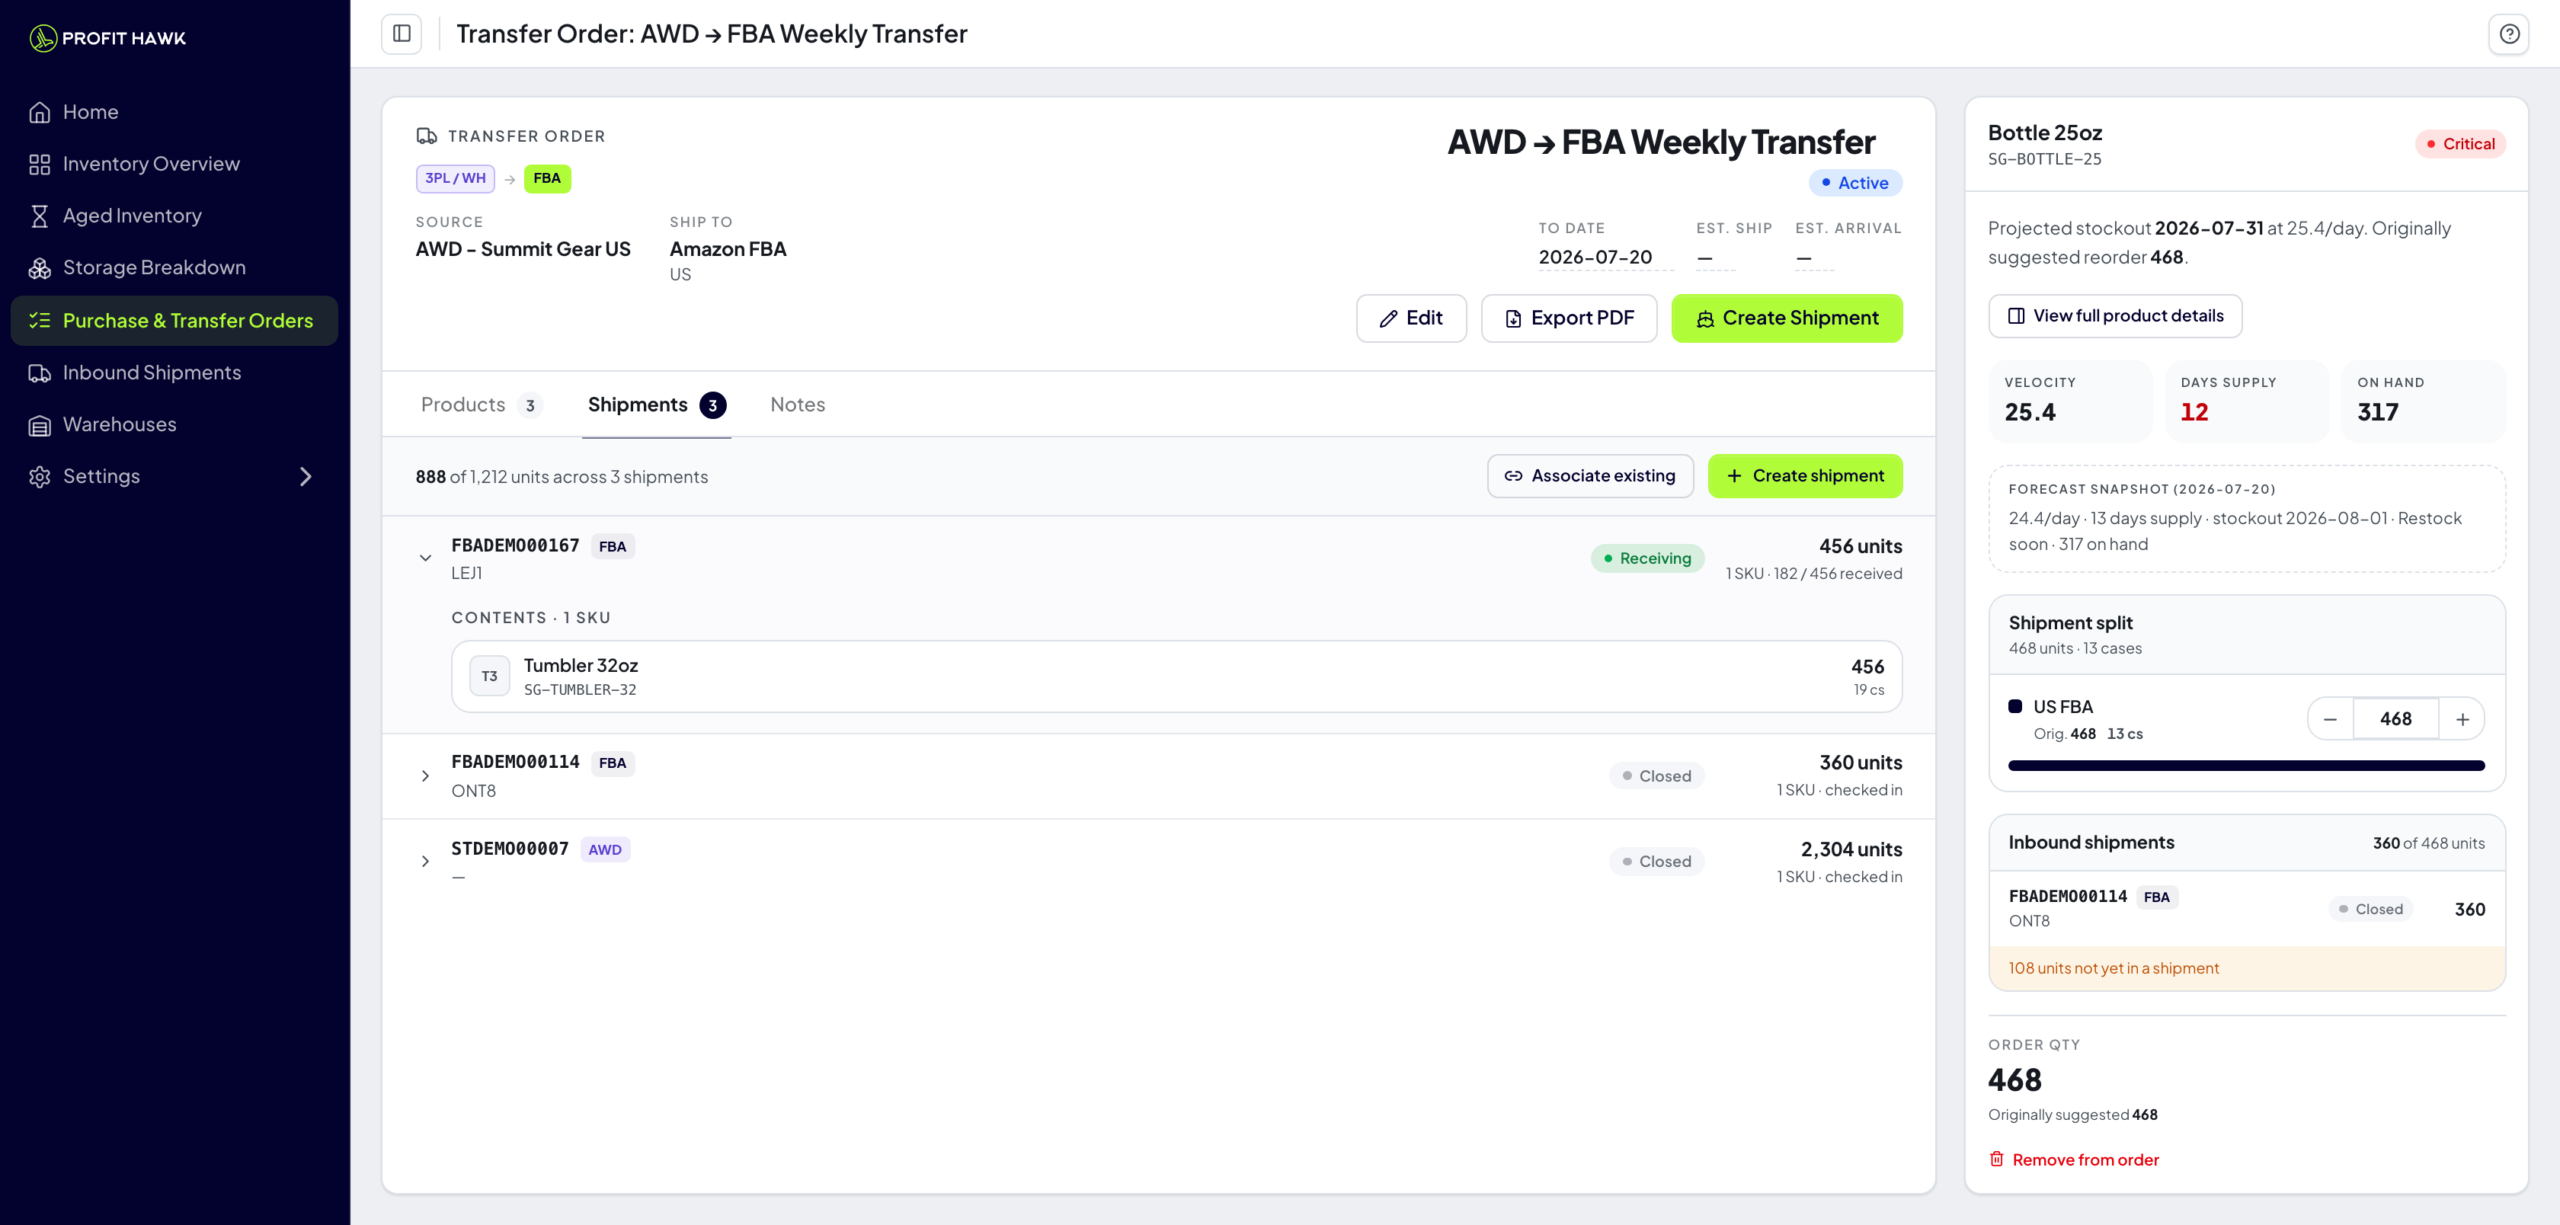Screen dimensions: 2560x1225
Task: Click the Transfer Order truck icon
Action: pyautogui.click(x=427, y=136)
